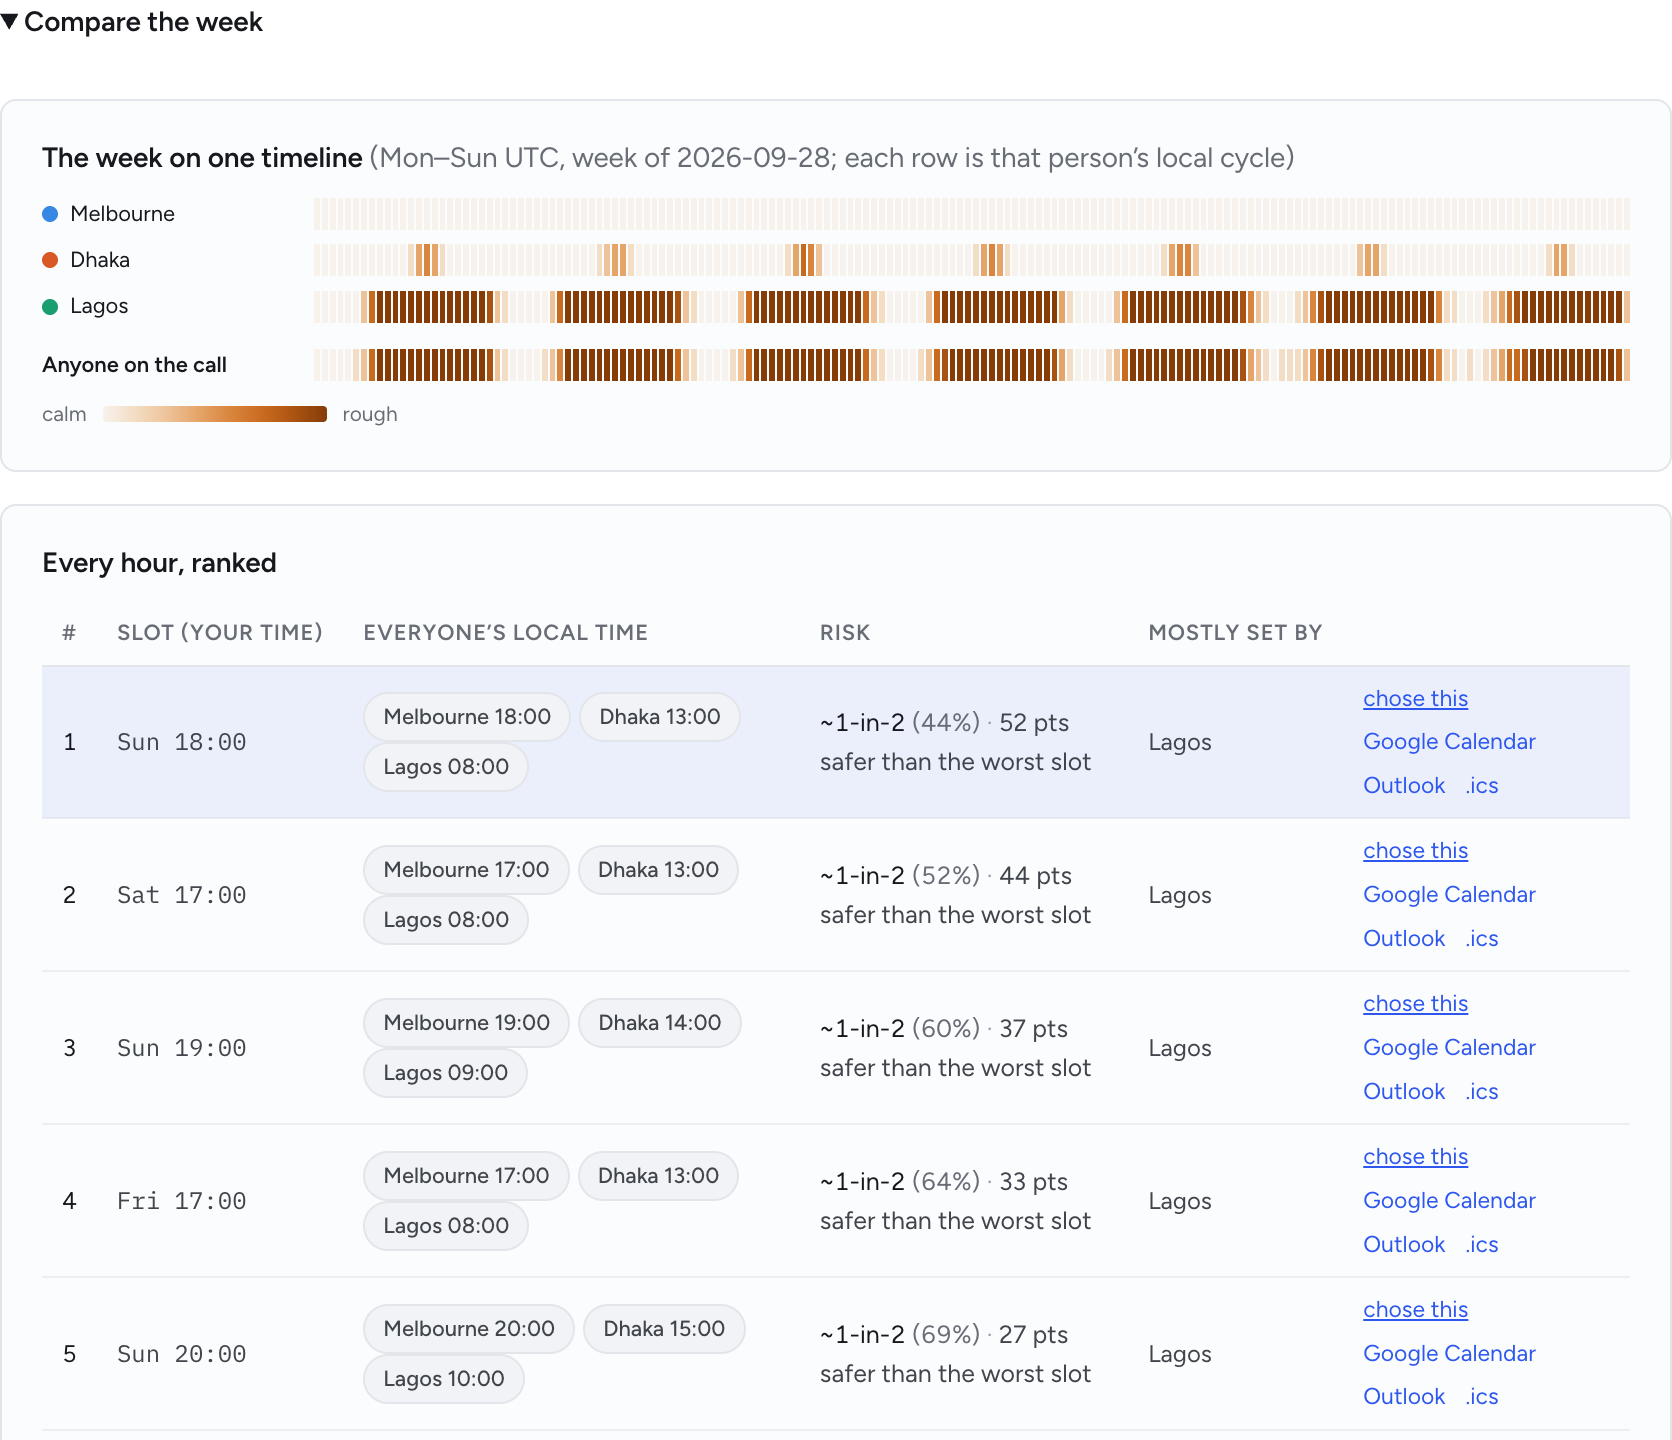
Task: Click the MOSTLY SET BY column header
Action: pyautogui.click(x=1235, y=633)
